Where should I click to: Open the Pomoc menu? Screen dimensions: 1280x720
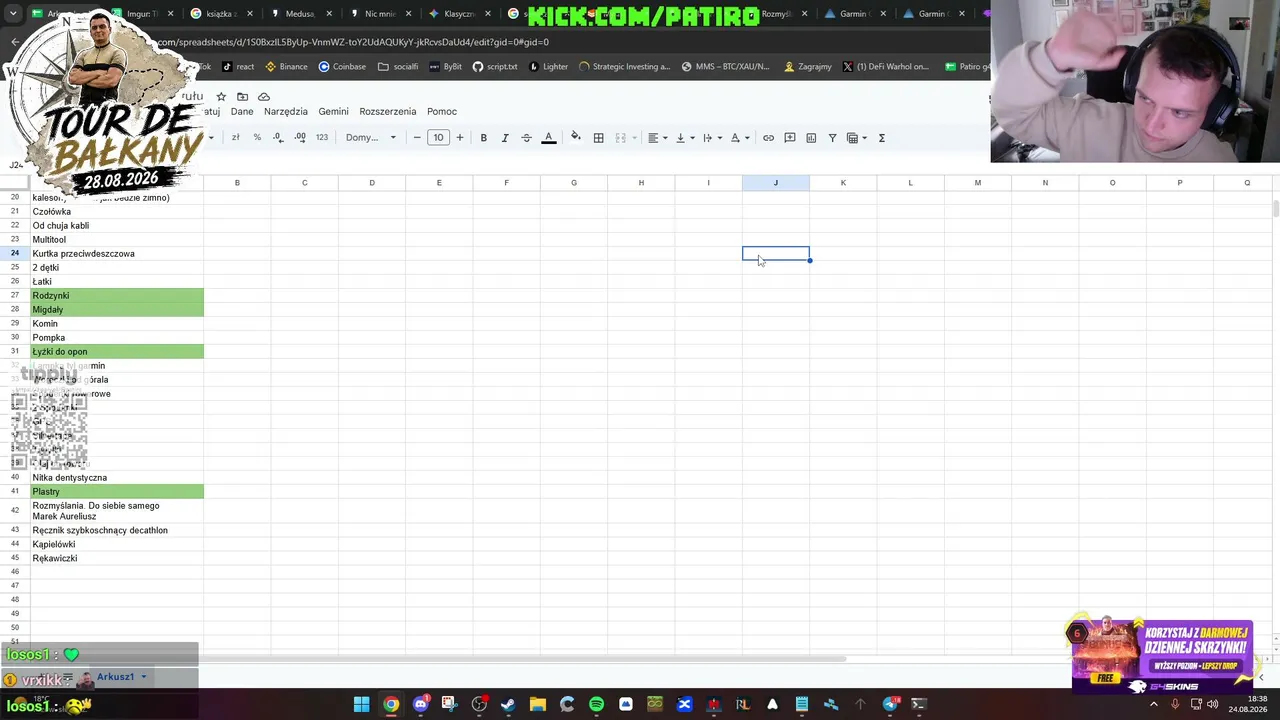click(x=442, y=112)
